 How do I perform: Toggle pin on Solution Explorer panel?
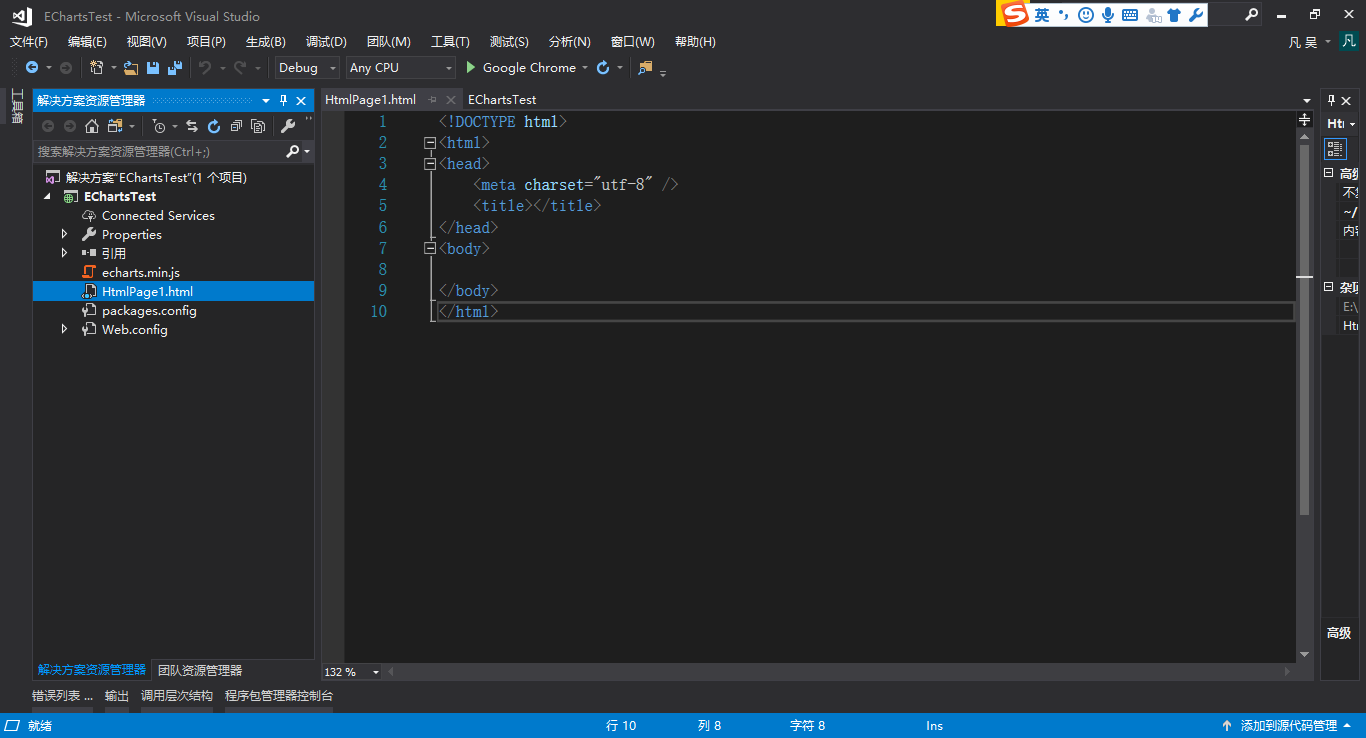pos(283,101)
